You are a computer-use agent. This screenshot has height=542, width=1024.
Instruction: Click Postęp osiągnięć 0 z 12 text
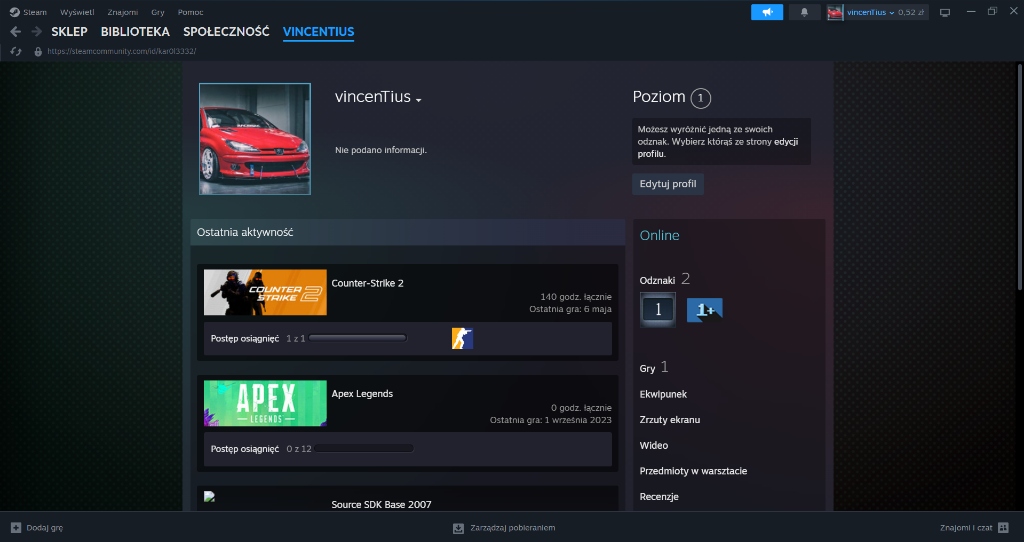[261, 449]
